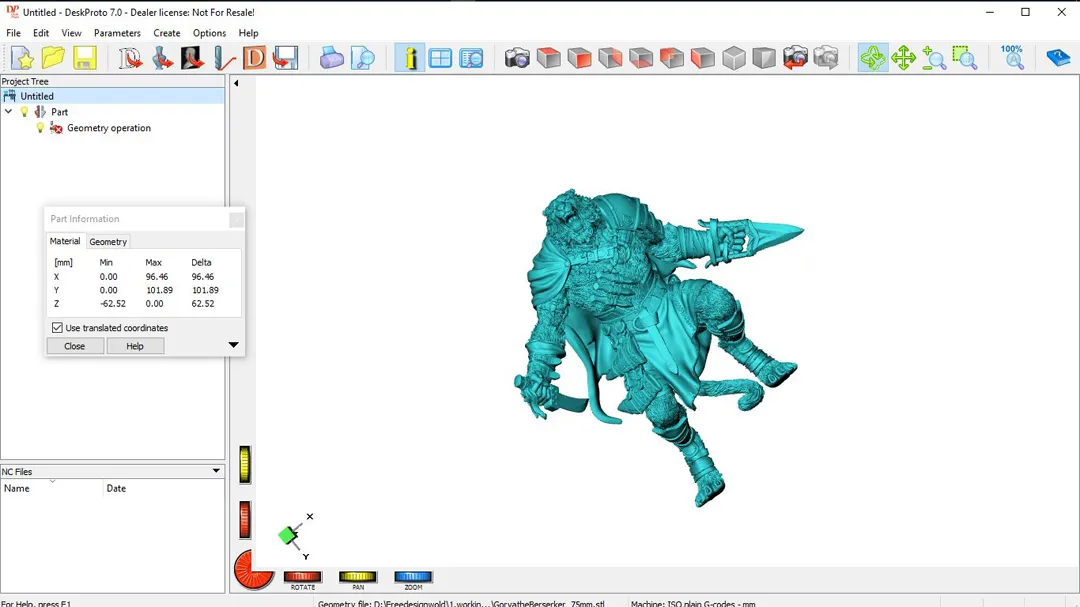Toggle Use translated coordinates checkbox
Viewport: 1080px width, 607px height.
[57, 328]
